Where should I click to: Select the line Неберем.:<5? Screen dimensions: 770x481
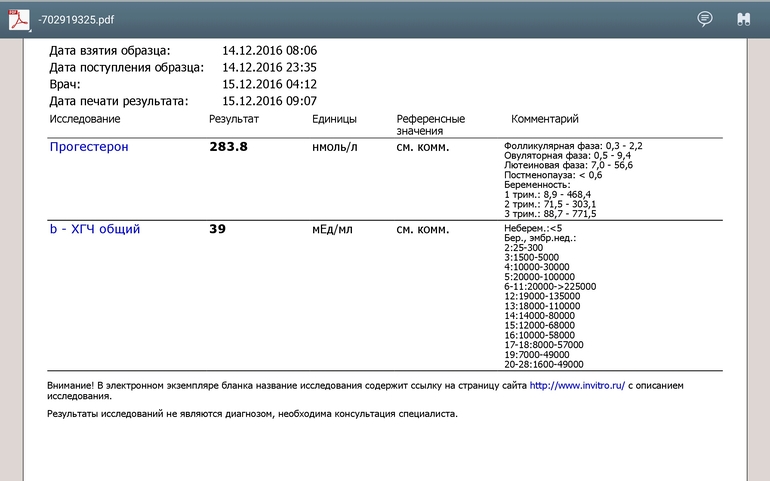click(x=533, y=228)
